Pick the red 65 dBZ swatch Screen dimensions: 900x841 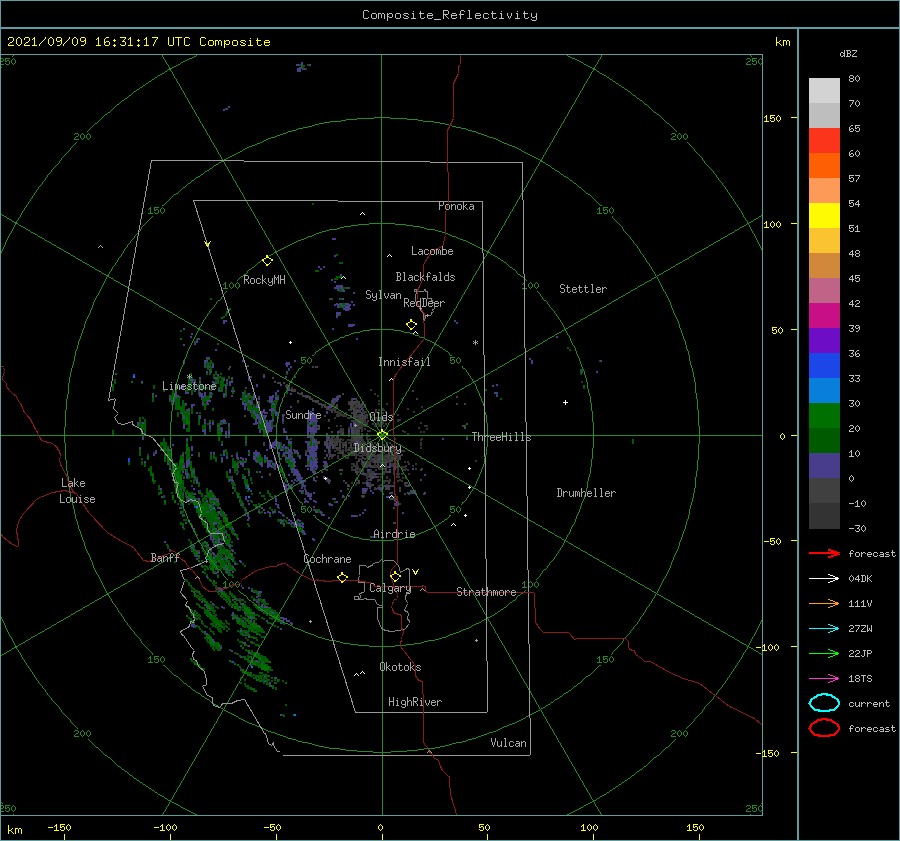click(824, 141)
